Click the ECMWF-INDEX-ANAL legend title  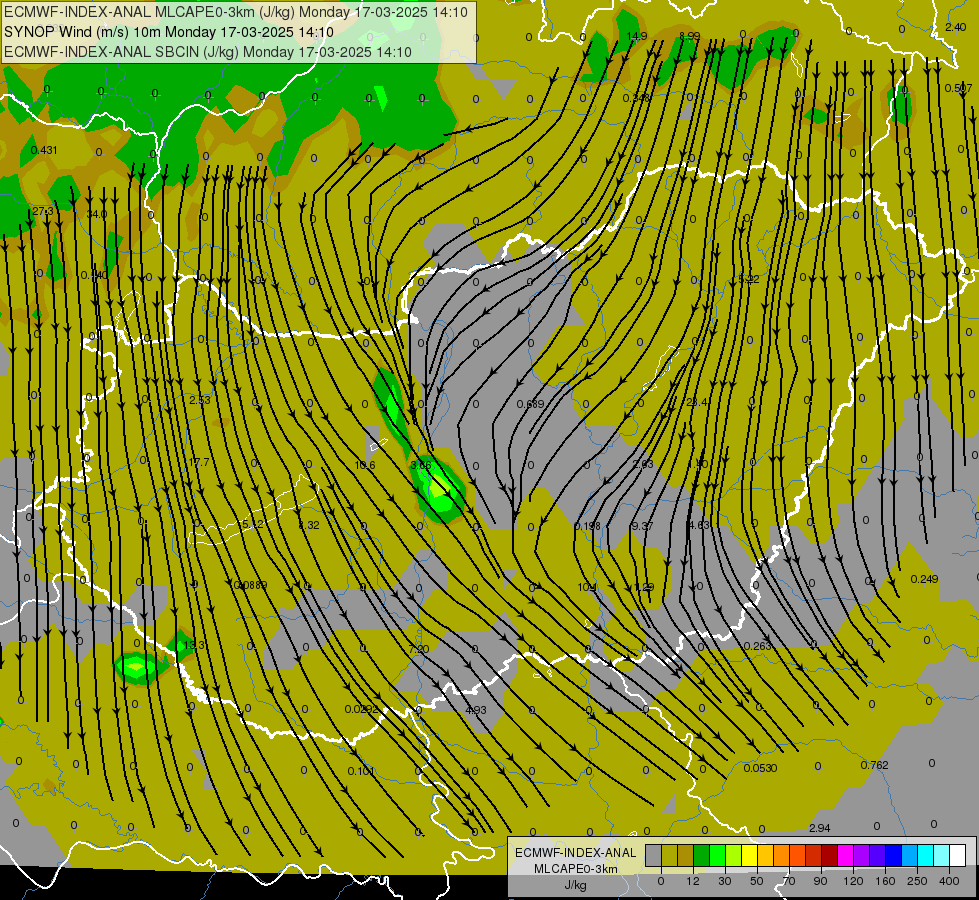(576, 853)
